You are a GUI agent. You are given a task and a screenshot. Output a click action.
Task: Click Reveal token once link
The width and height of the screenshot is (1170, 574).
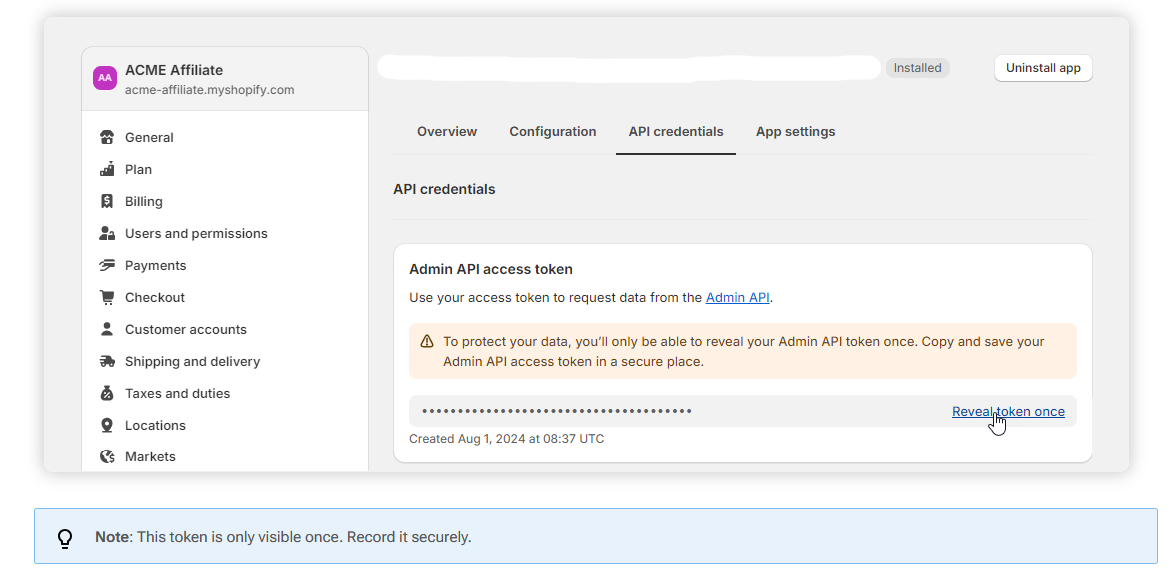coord(1008,412)
